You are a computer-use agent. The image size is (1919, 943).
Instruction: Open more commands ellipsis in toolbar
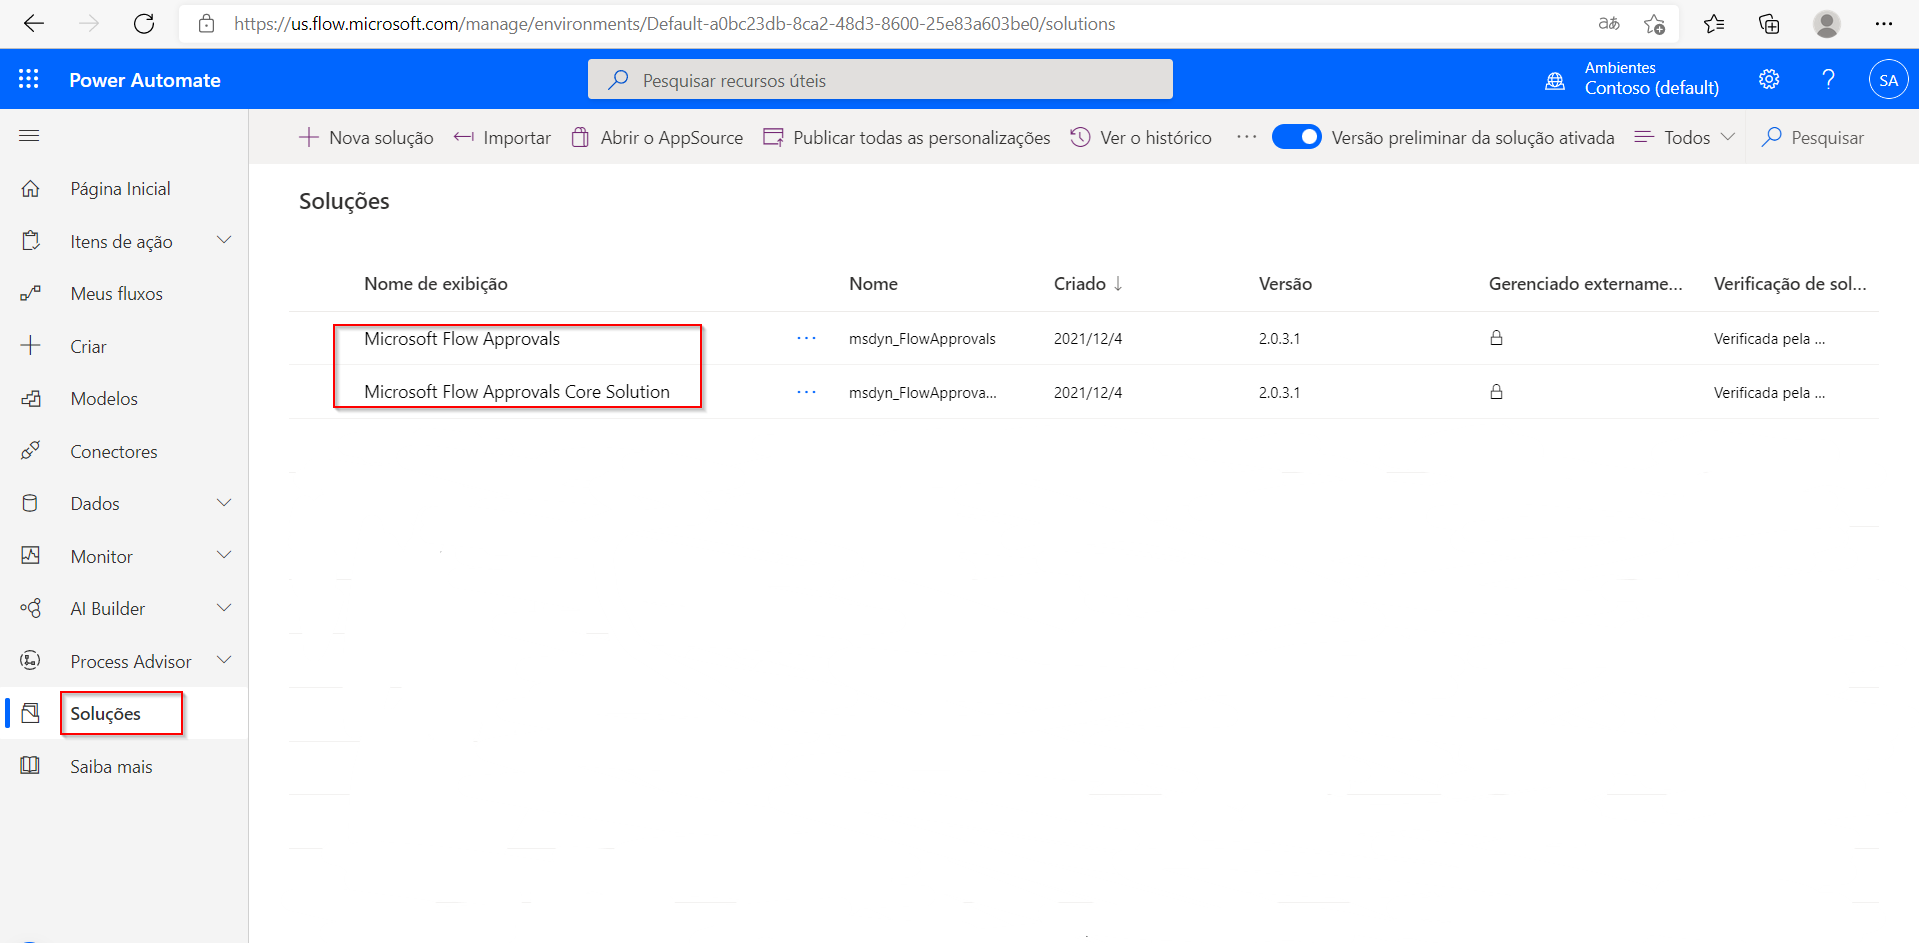pyautogui.click(x=1246, y=137)
